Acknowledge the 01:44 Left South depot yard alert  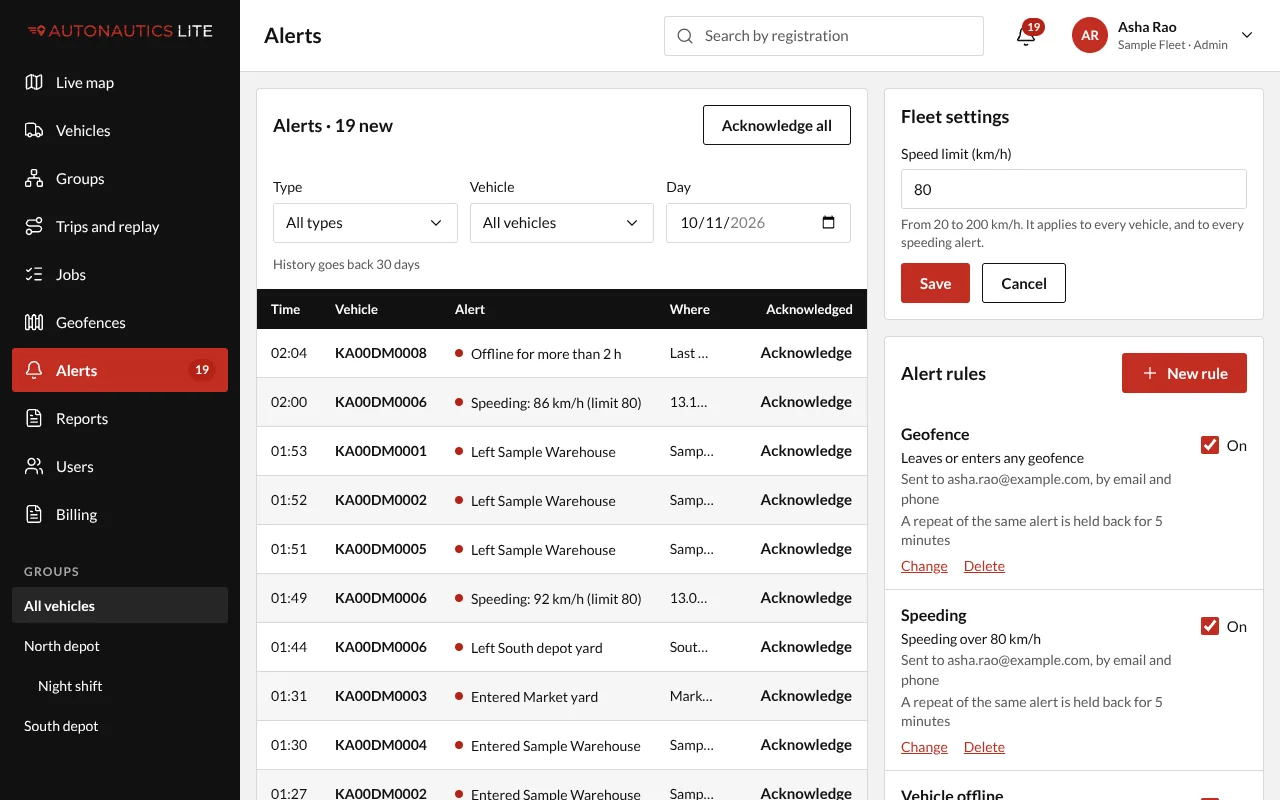pos(806,647)
